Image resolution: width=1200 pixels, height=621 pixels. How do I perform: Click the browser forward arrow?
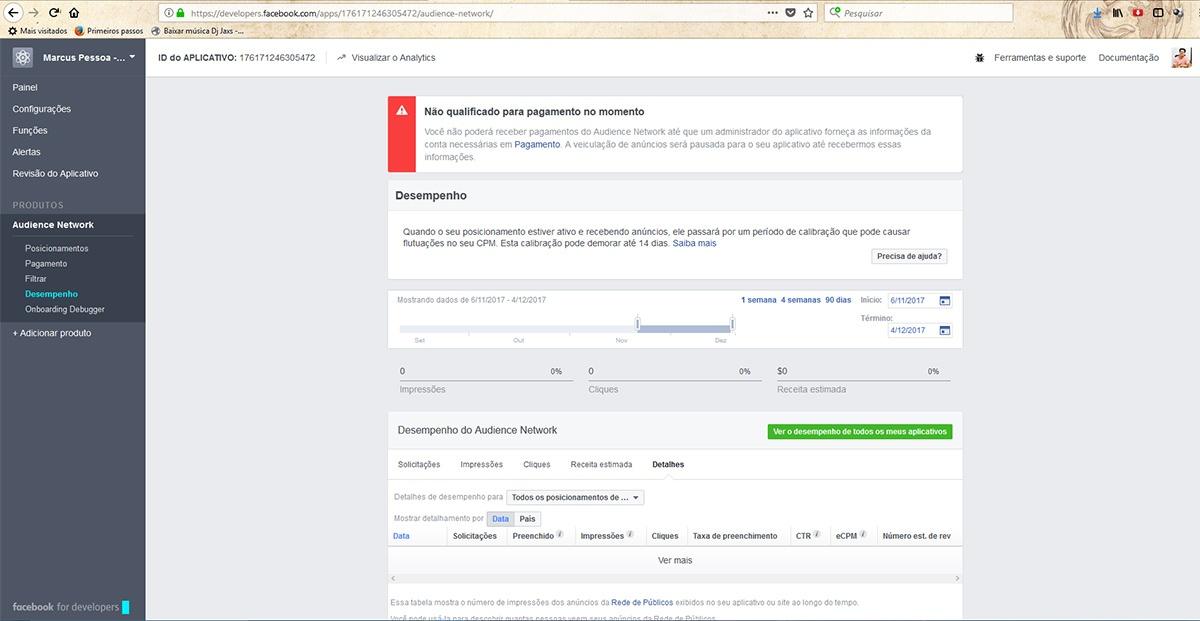coord(34,13)
